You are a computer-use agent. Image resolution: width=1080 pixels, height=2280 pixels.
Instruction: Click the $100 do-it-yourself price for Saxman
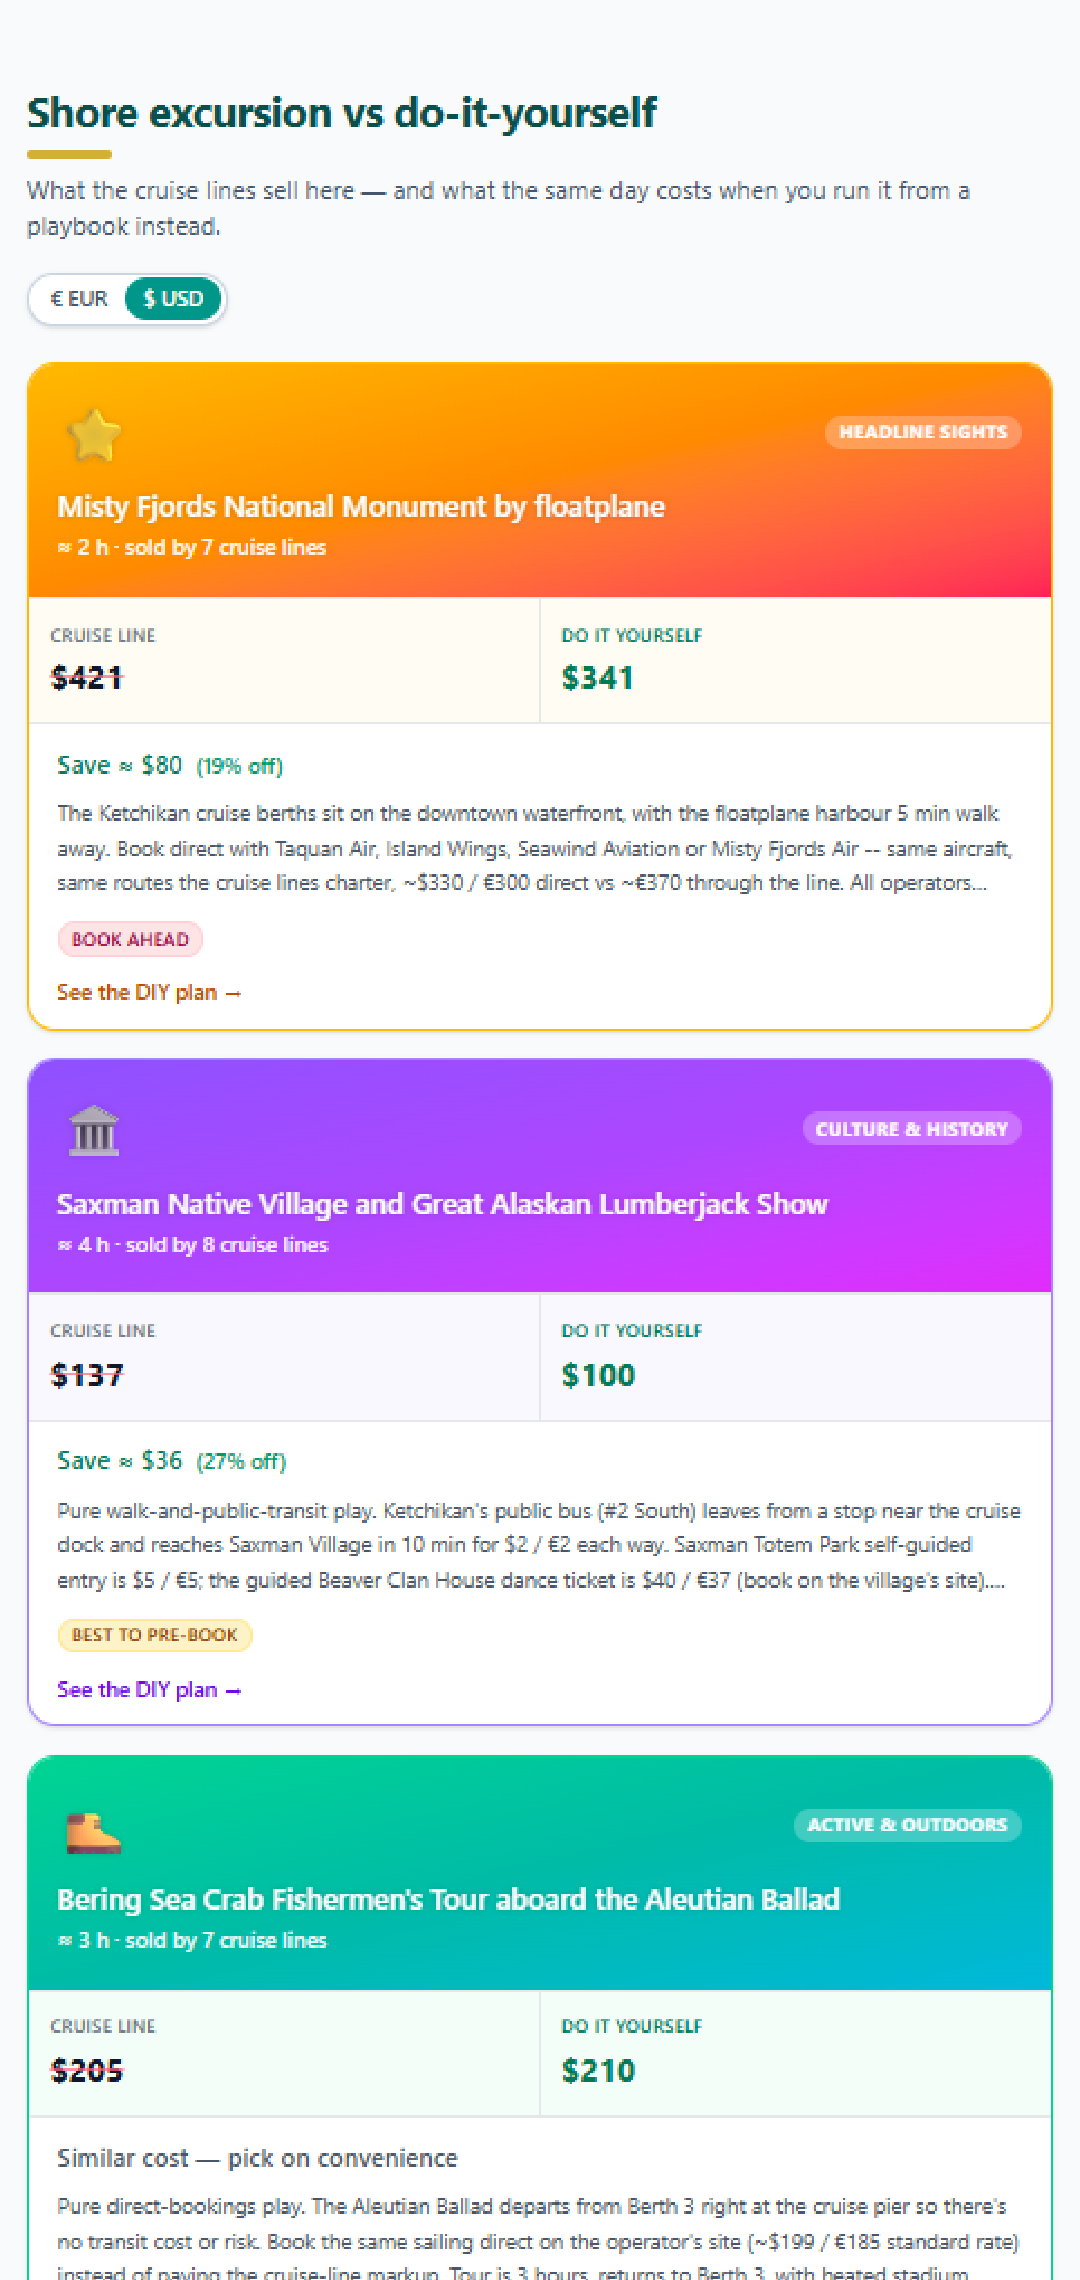tap(598, 1375)
